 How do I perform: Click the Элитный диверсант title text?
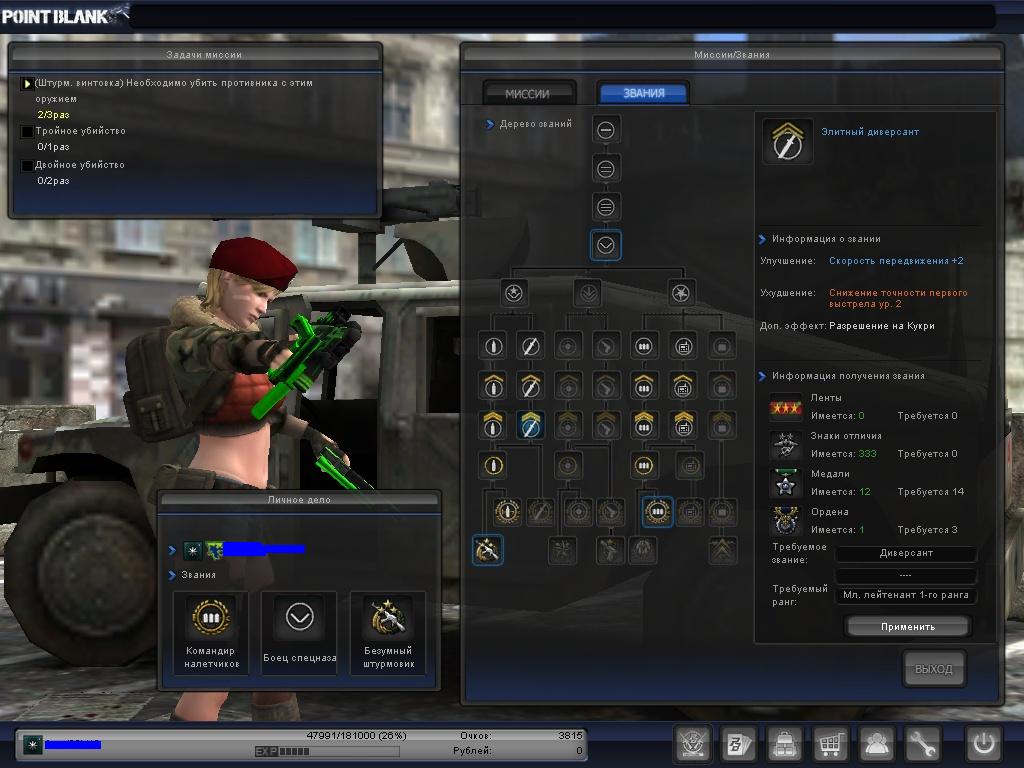pyautogui.click(x=870, y=132)
